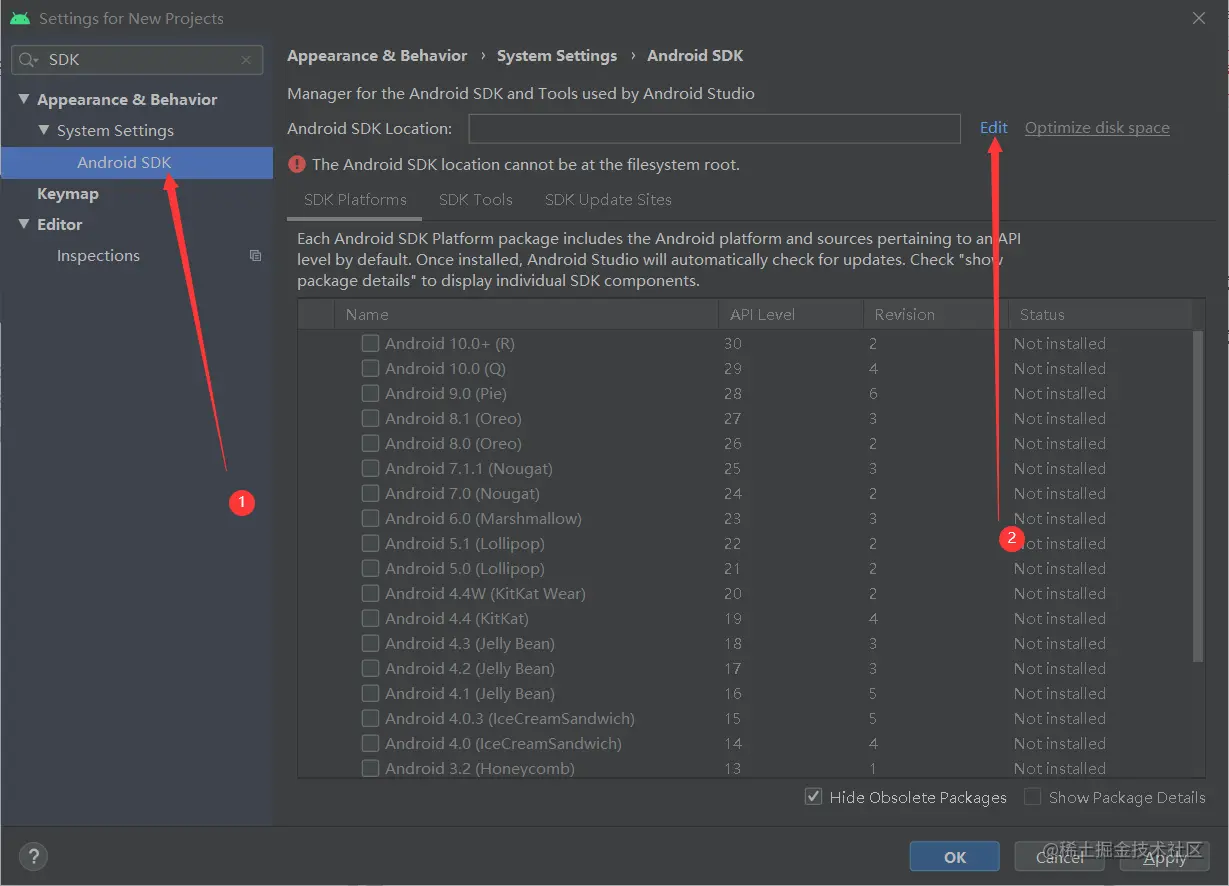The height and width of the screenshot is (886, 1229).
Task: Check the Android 4.0.3 (IceCreamSandwich) checkbox
Action: (370, 718)
